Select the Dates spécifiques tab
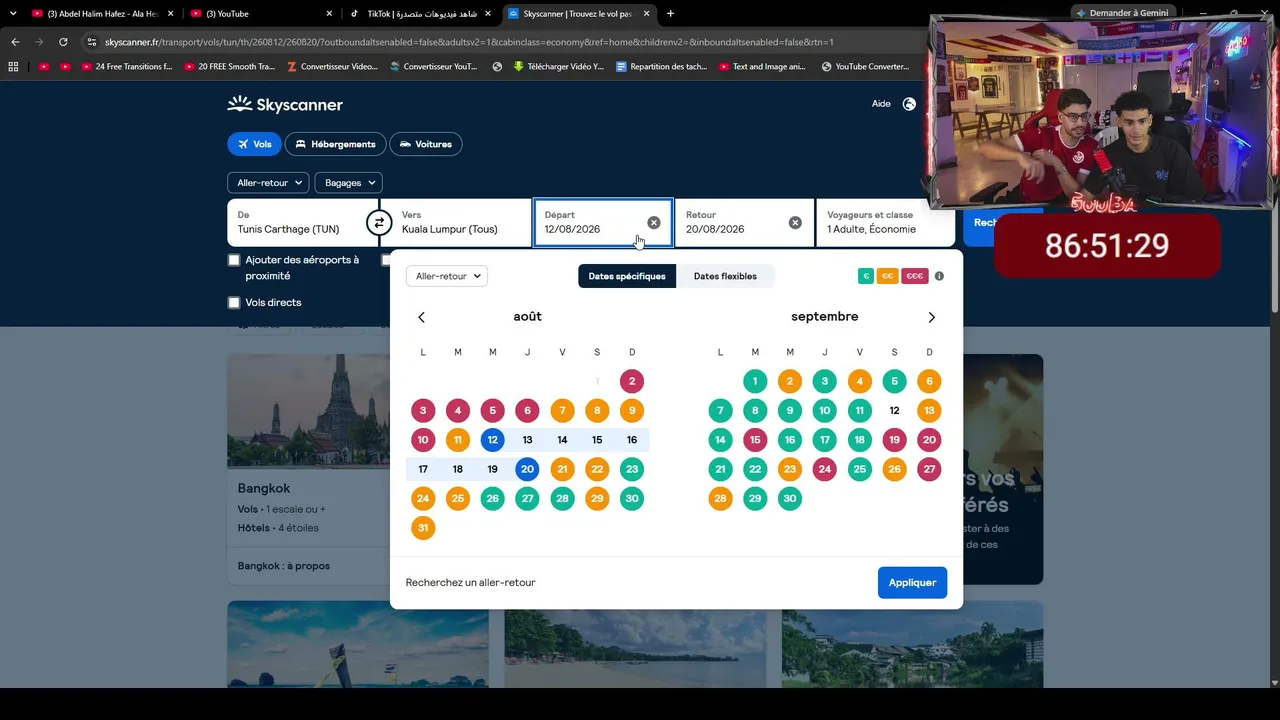Viewport: 1280px width, 720px height. [x=627, y=276]
